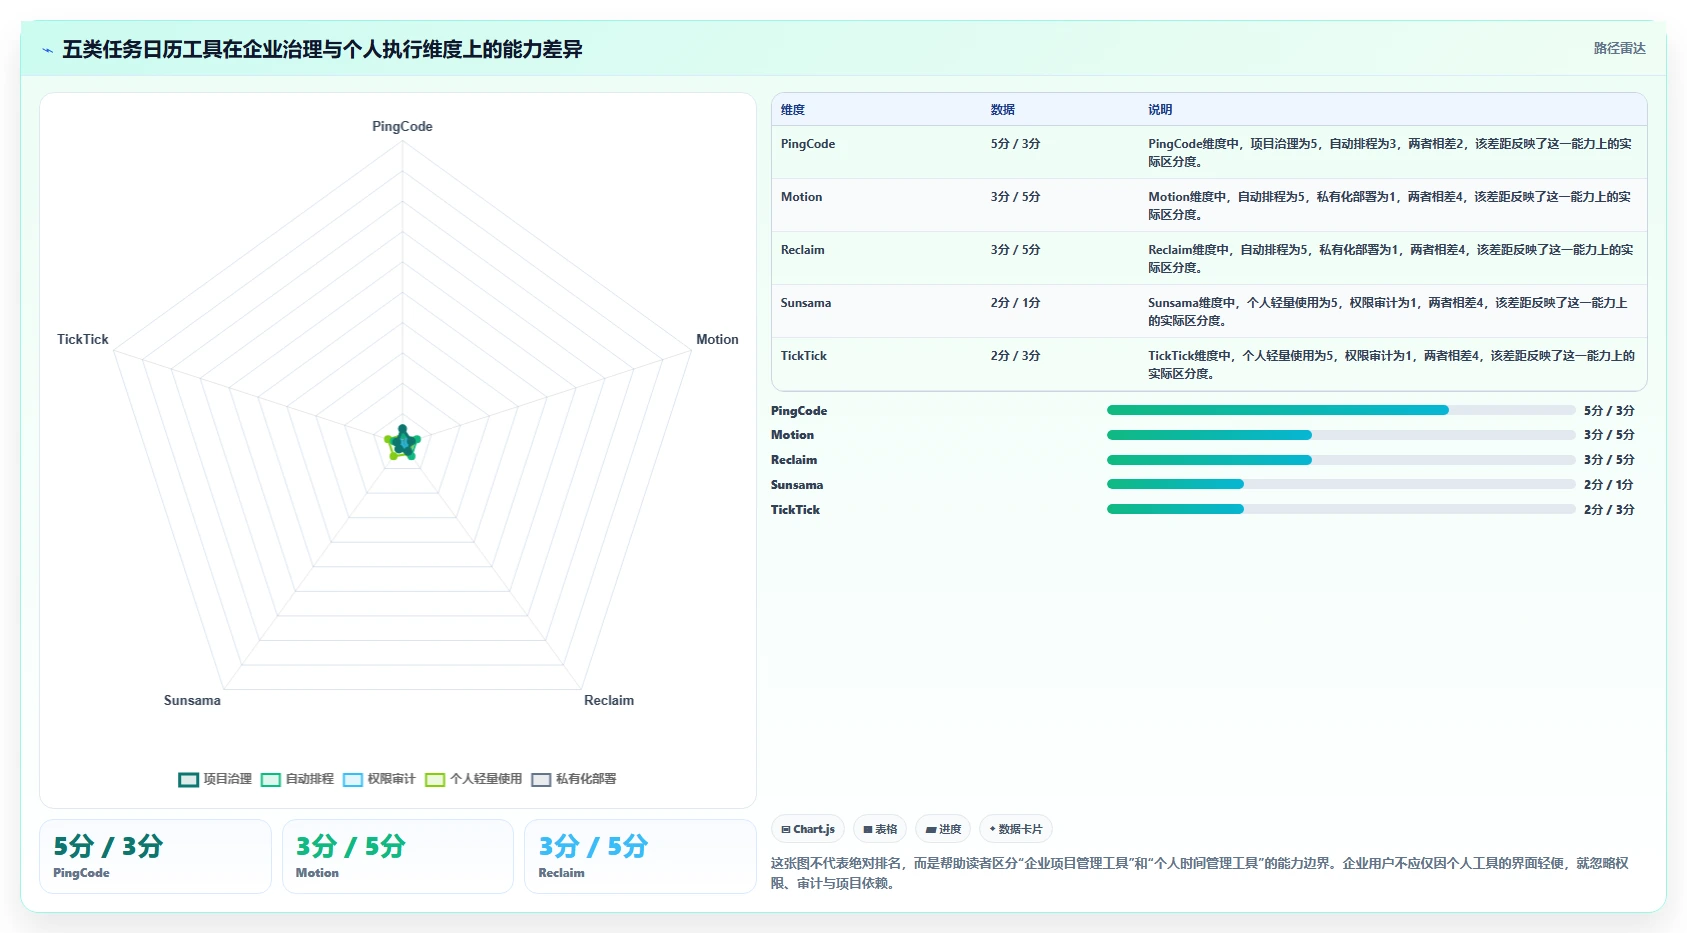Click the Sunsama label in progress list
1687x933 pixels.
click(797, 484)
